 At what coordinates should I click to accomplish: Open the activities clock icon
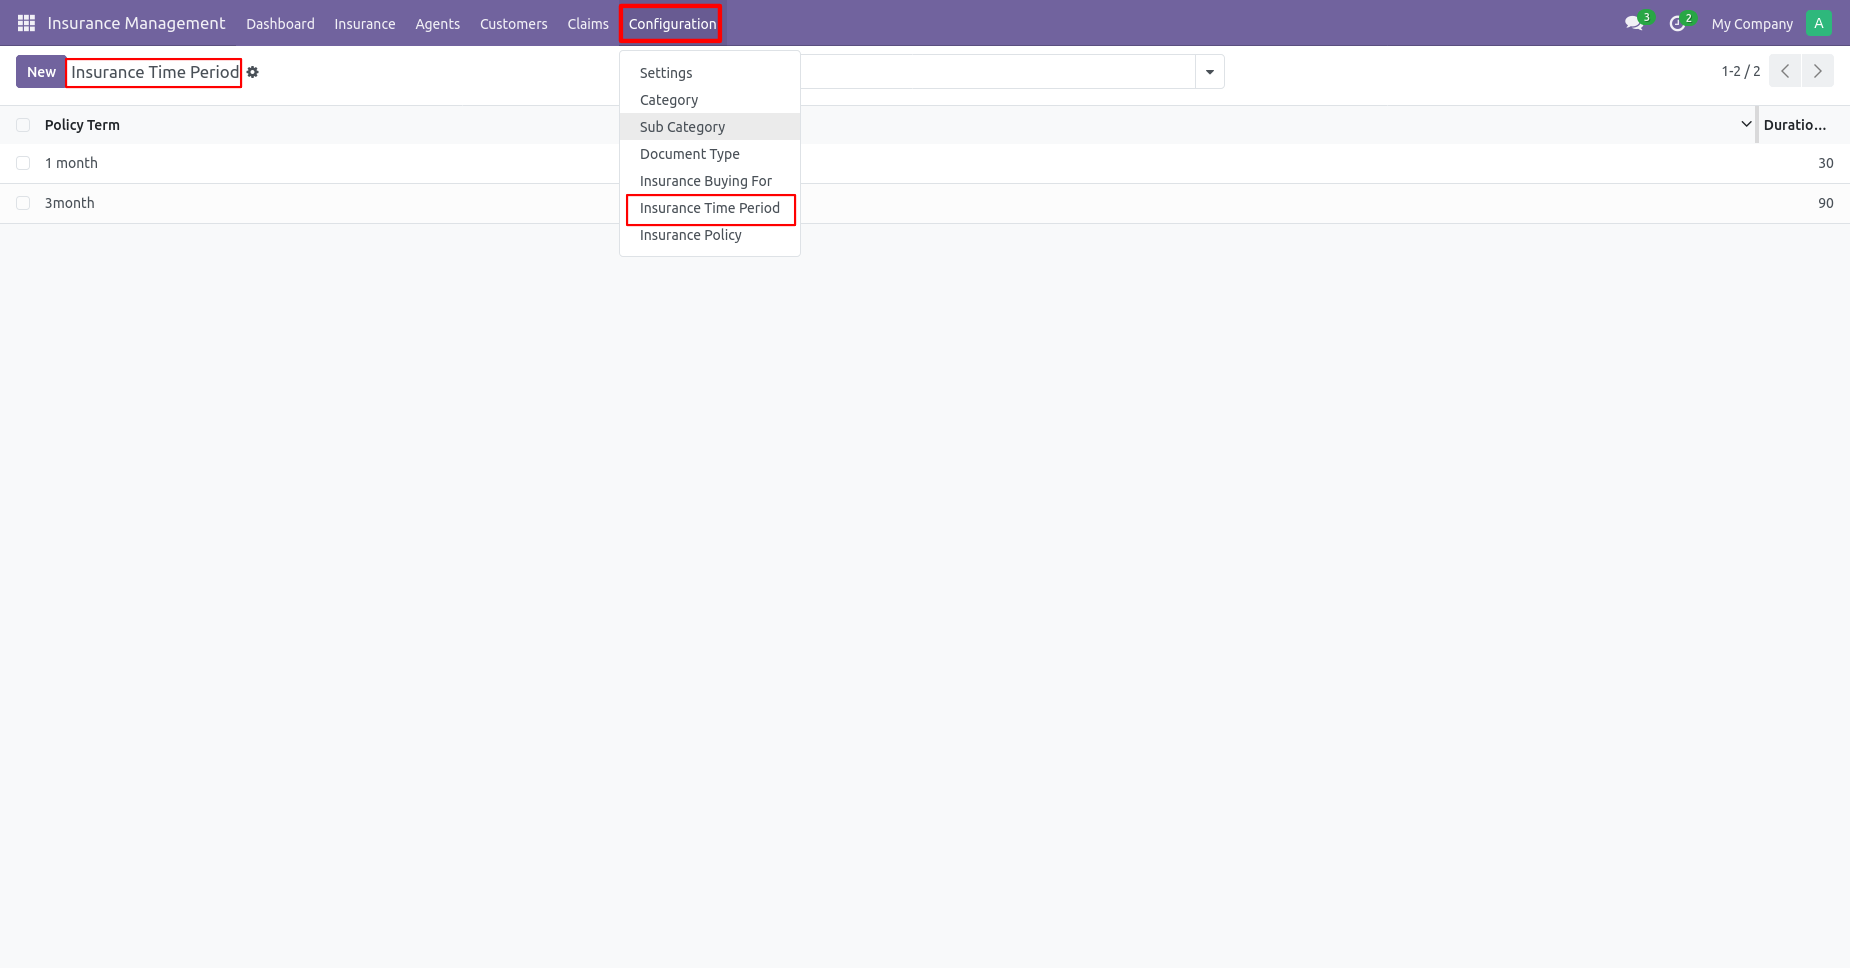point(1678,23)
